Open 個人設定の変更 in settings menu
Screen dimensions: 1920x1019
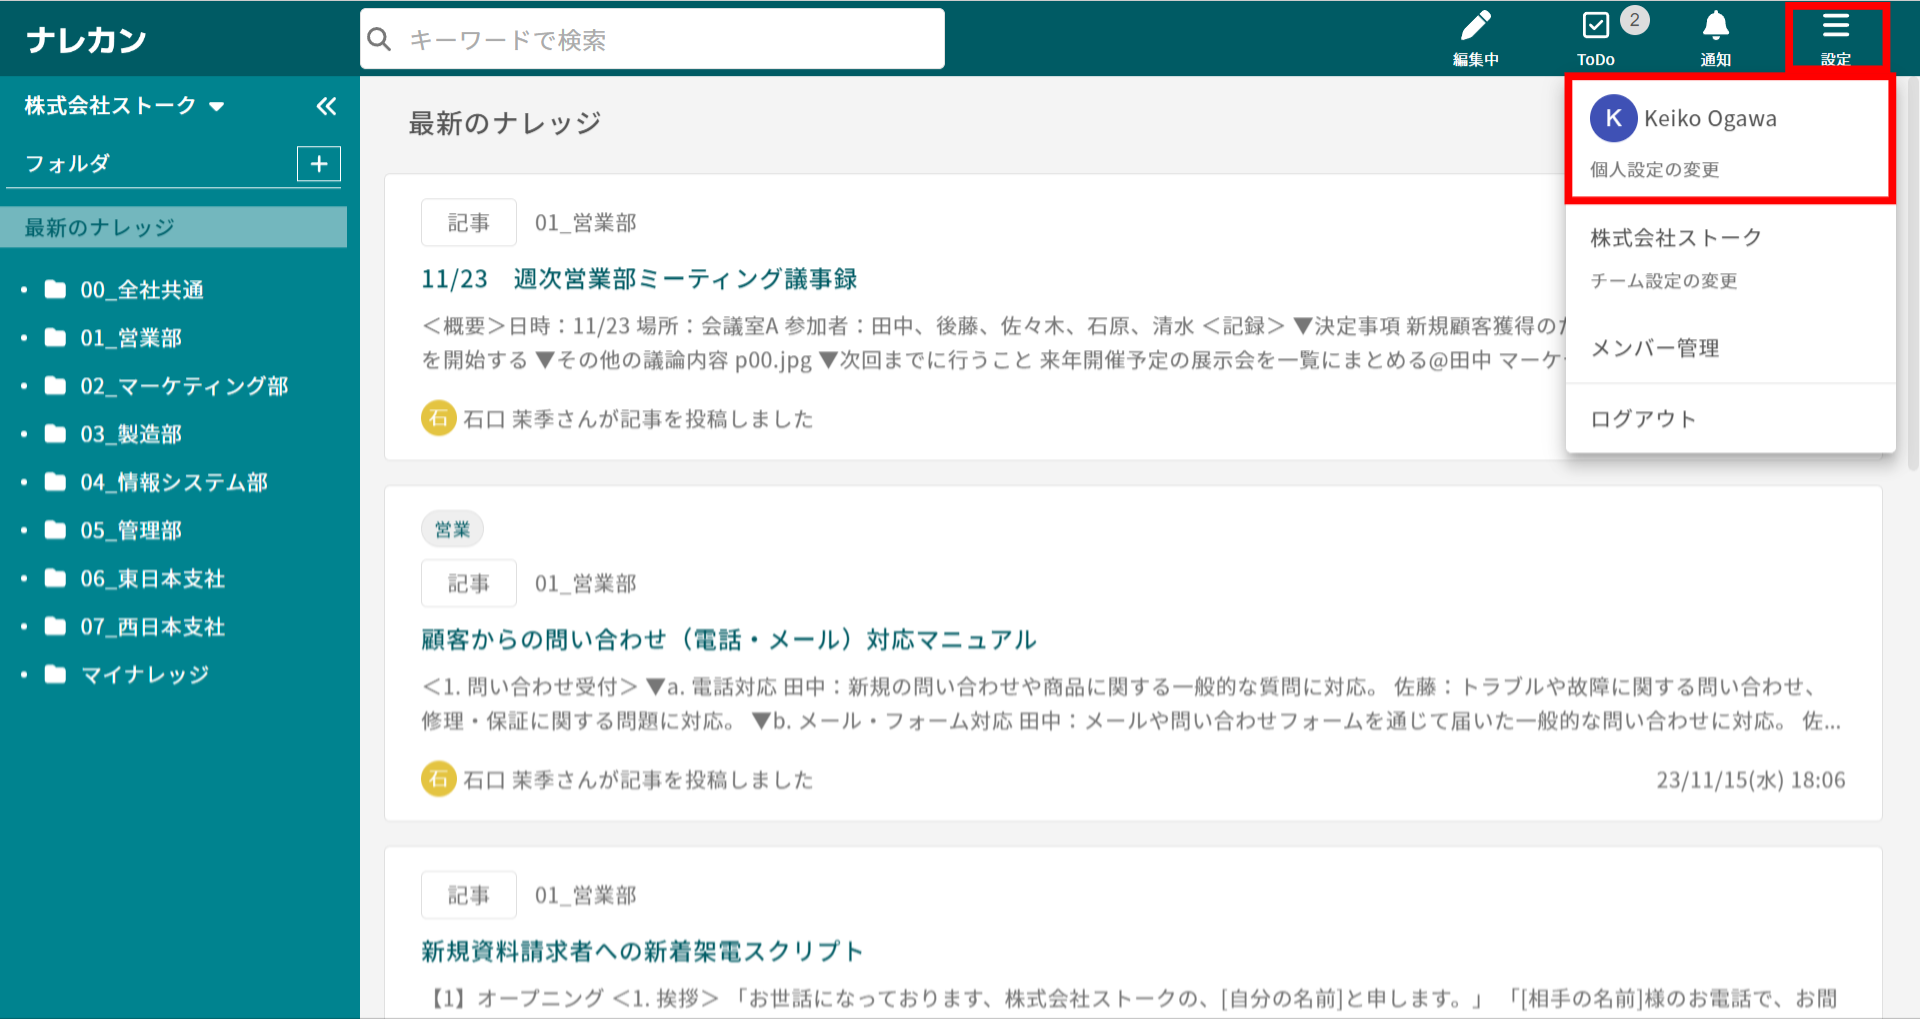click(x=1655, y=170)
